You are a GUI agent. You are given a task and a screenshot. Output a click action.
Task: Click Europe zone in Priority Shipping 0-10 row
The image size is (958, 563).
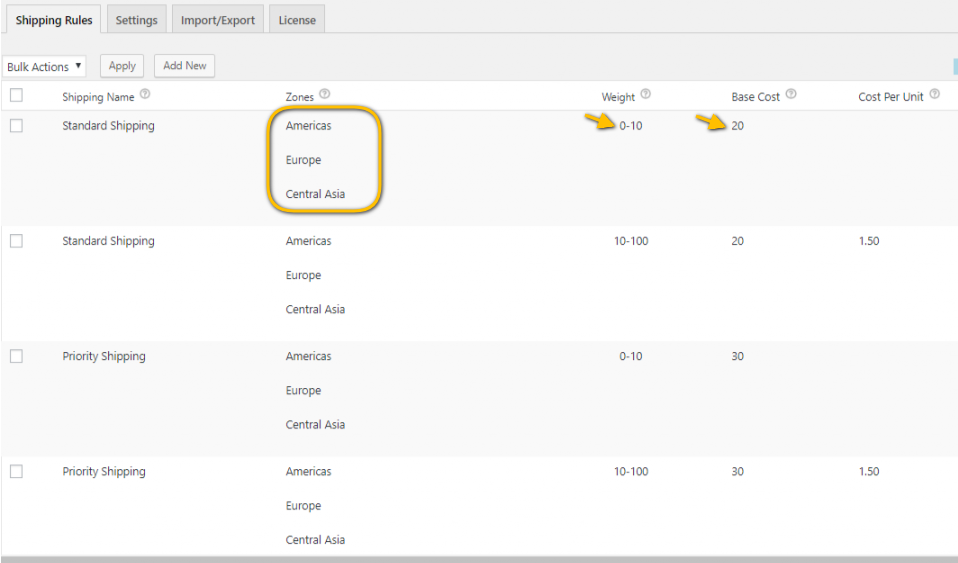click(x=303, y=390)
